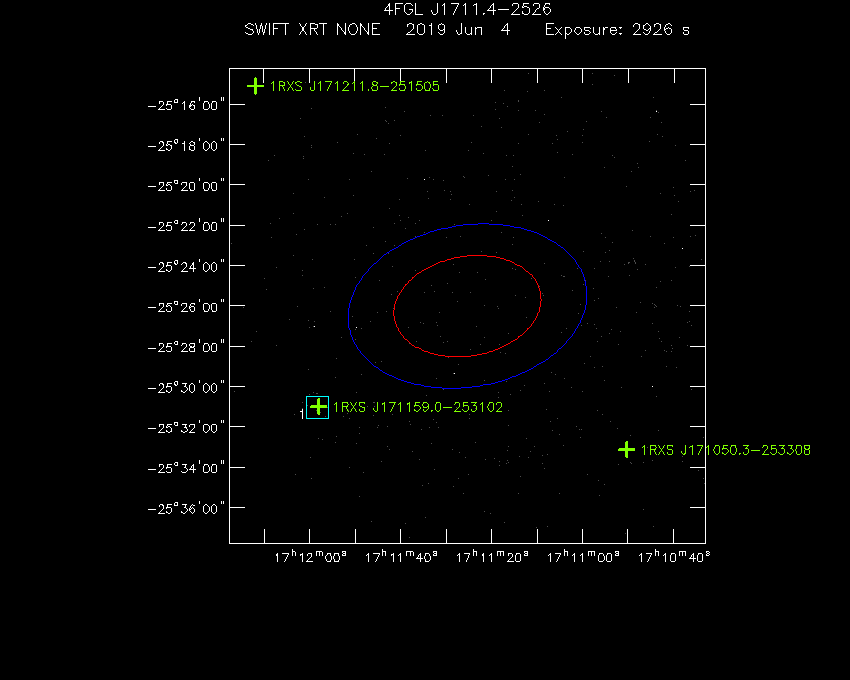Viewport: 850px width, 680px height.
Task: Click the 4FGL J1711.4-2526 title text
Action: (467, 9)
